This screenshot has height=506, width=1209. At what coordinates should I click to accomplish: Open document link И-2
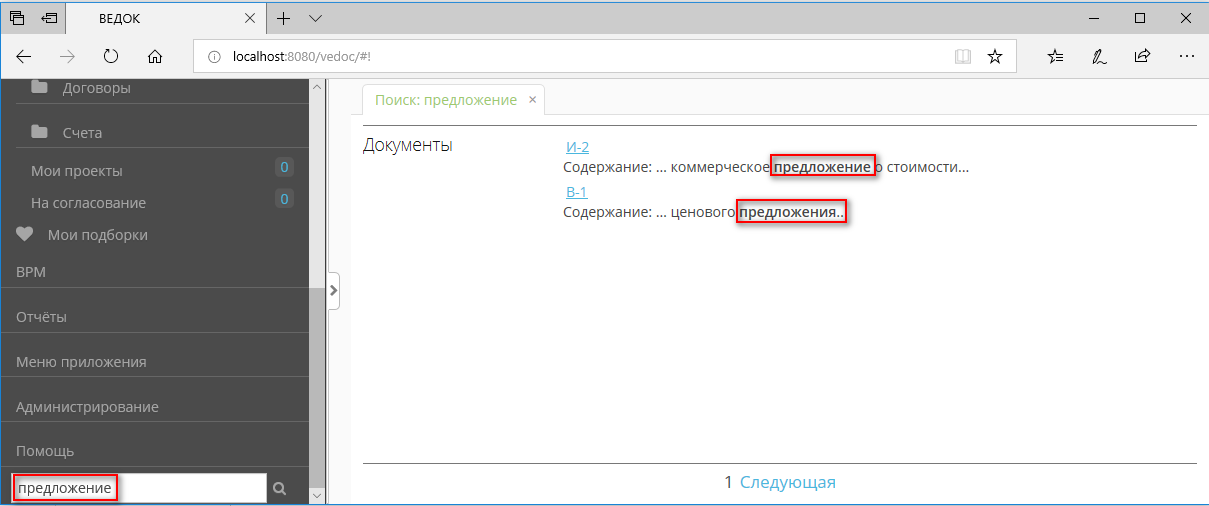point(577,147)
